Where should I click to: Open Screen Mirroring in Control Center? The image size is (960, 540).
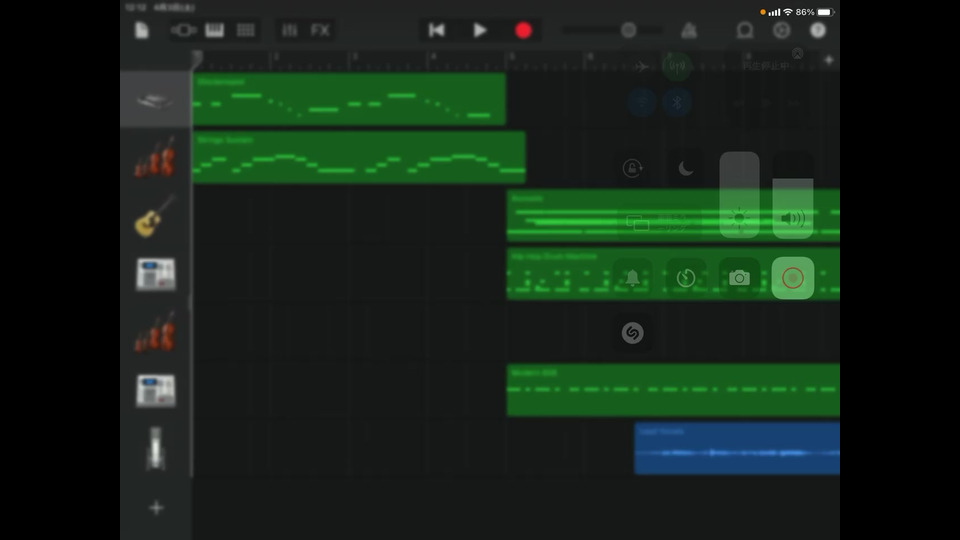(659, 222)
